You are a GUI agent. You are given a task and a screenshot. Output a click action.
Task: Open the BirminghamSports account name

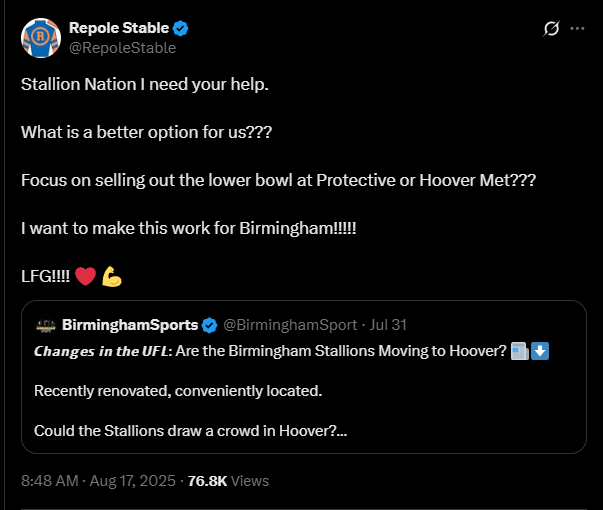click(129, 325)
